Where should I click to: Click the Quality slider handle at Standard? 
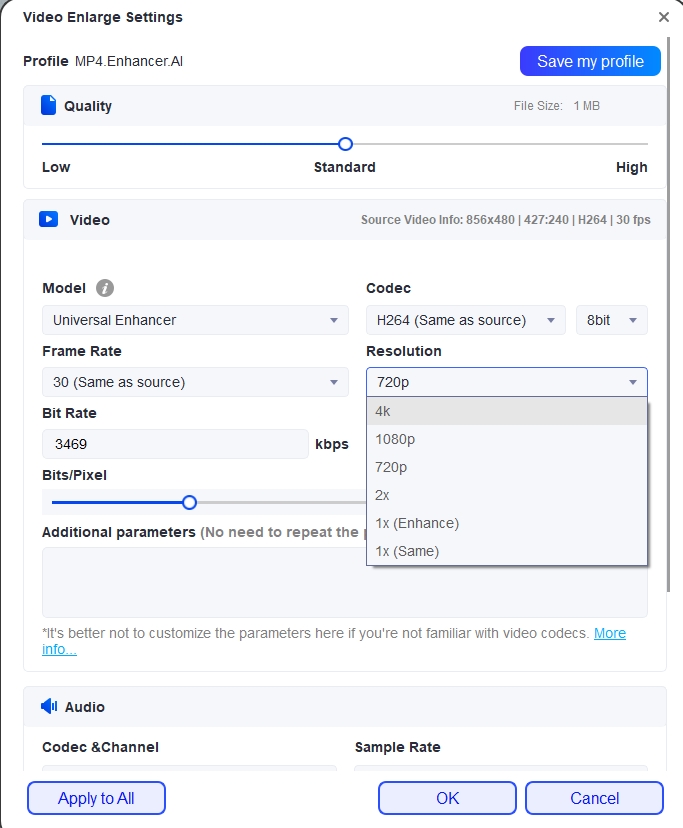pyautogui.click(x=344, y=144)
